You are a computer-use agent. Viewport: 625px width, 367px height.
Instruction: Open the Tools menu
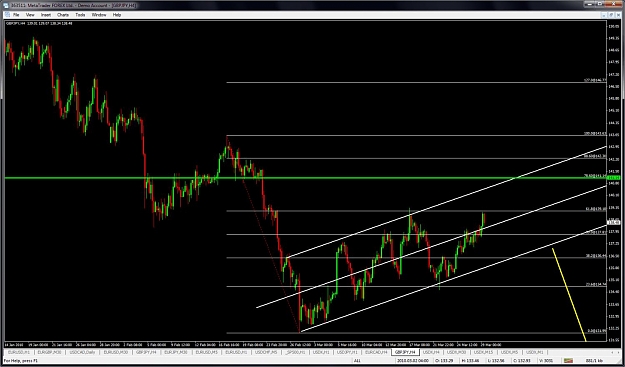pos(81,15)
